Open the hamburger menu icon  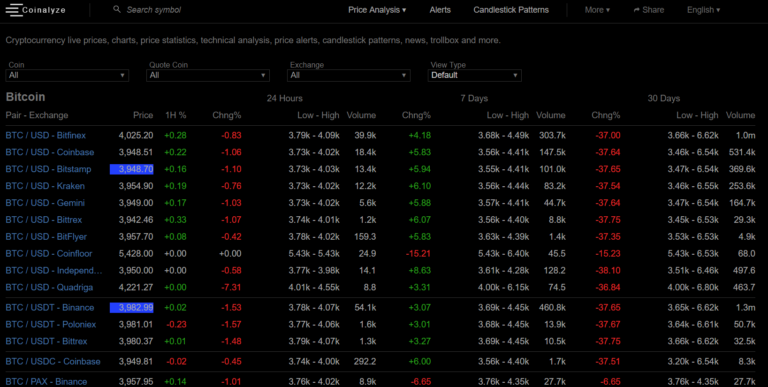14,10
